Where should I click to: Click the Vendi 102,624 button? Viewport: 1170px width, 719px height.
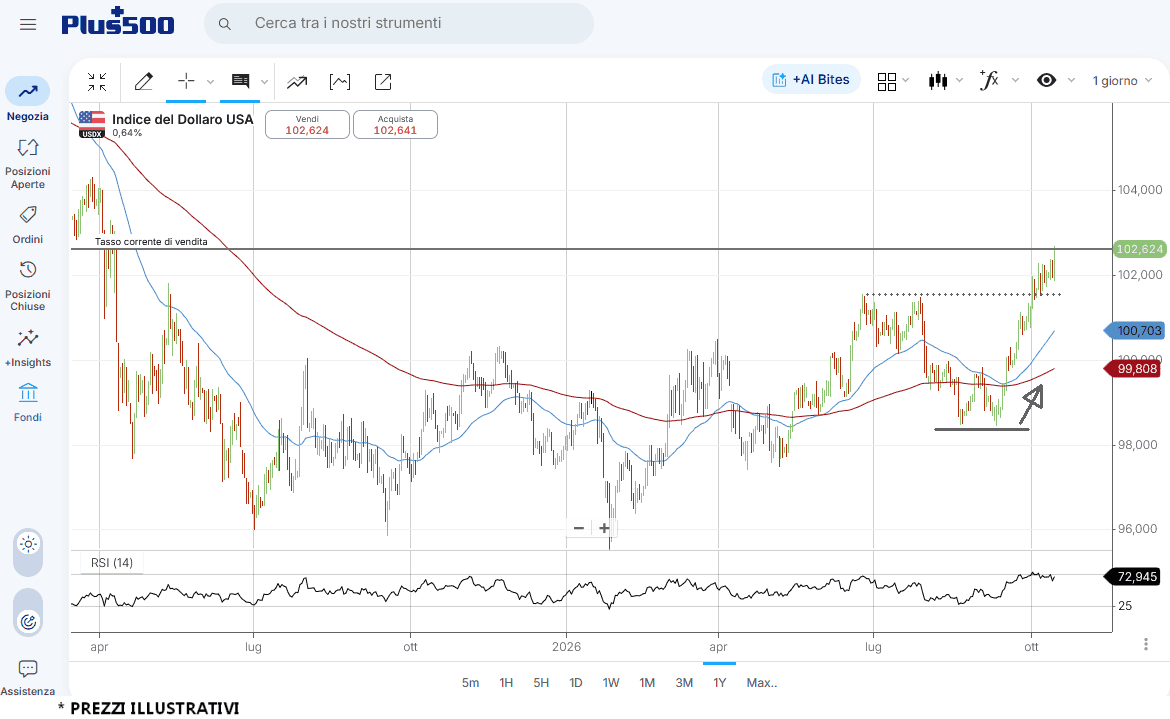(x=307, y=125)
